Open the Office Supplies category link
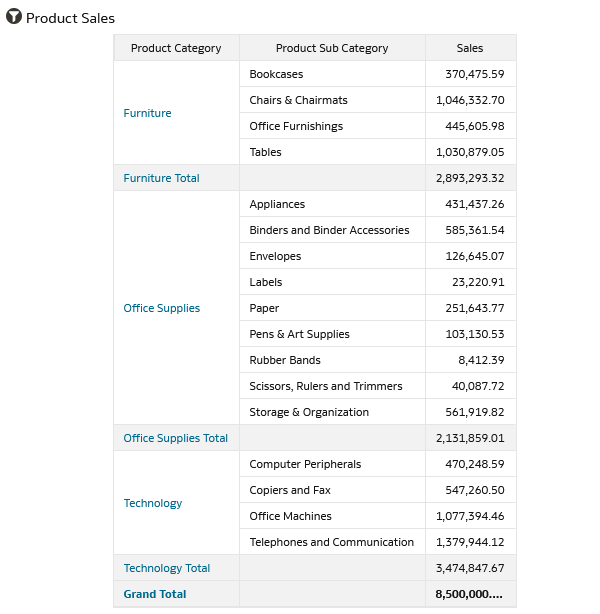This screenshot has height=614, width=600. [x=161, y=308]
